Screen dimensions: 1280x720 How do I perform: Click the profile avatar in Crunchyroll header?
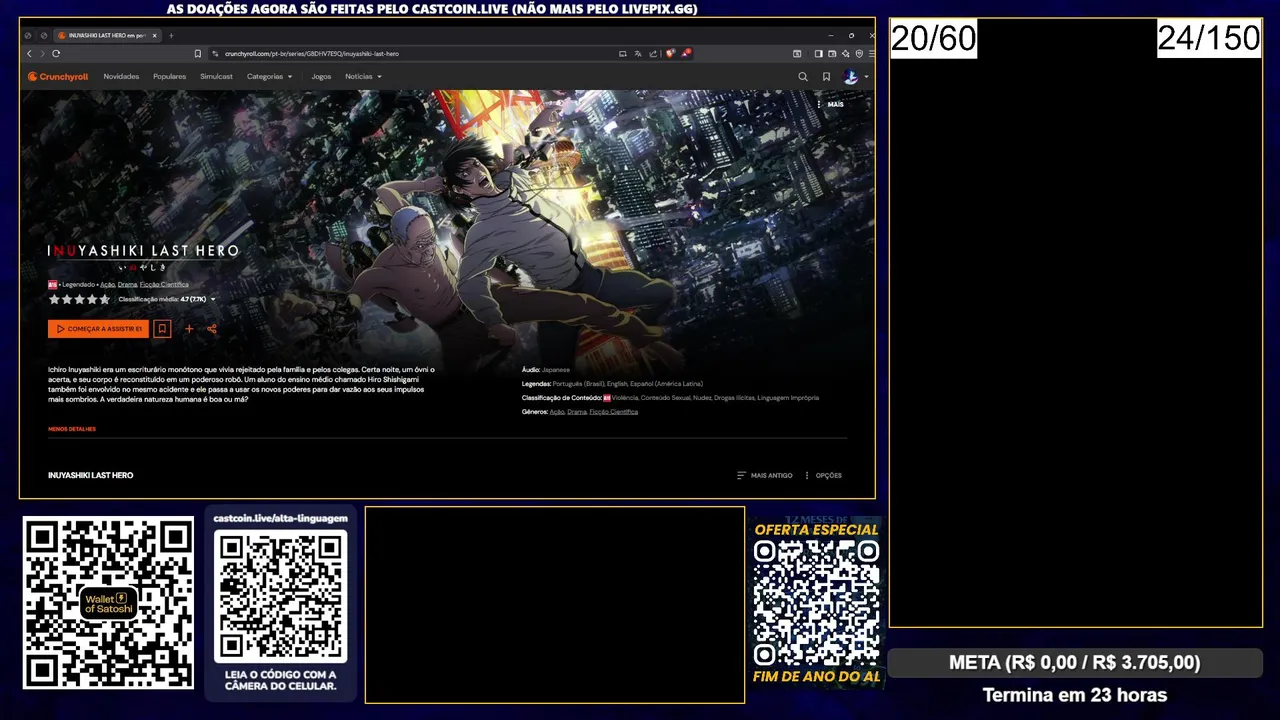coord(850,76)
